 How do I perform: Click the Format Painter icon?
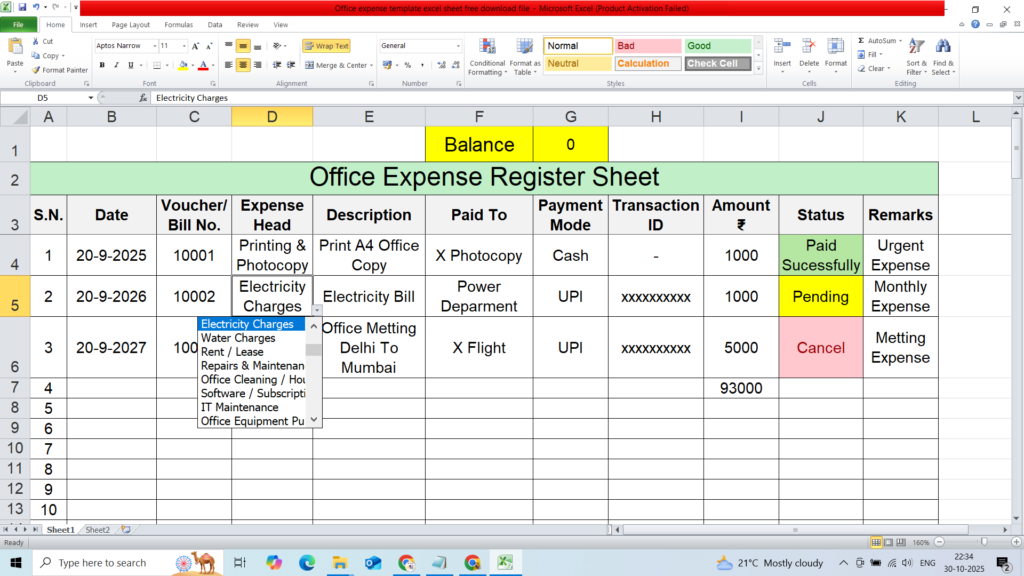point(36,70)
